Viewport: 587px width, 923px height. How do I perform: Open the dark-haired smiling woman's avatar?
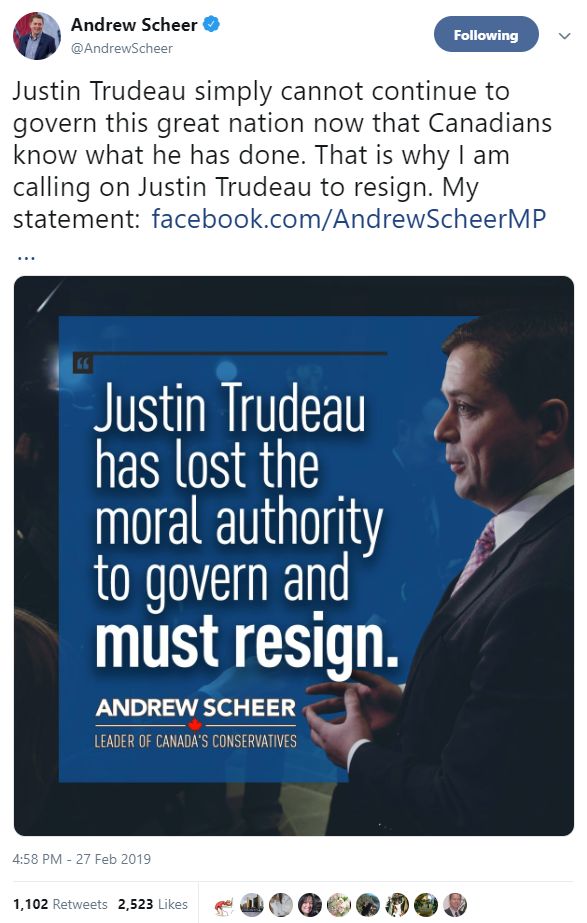click(310, 905)
